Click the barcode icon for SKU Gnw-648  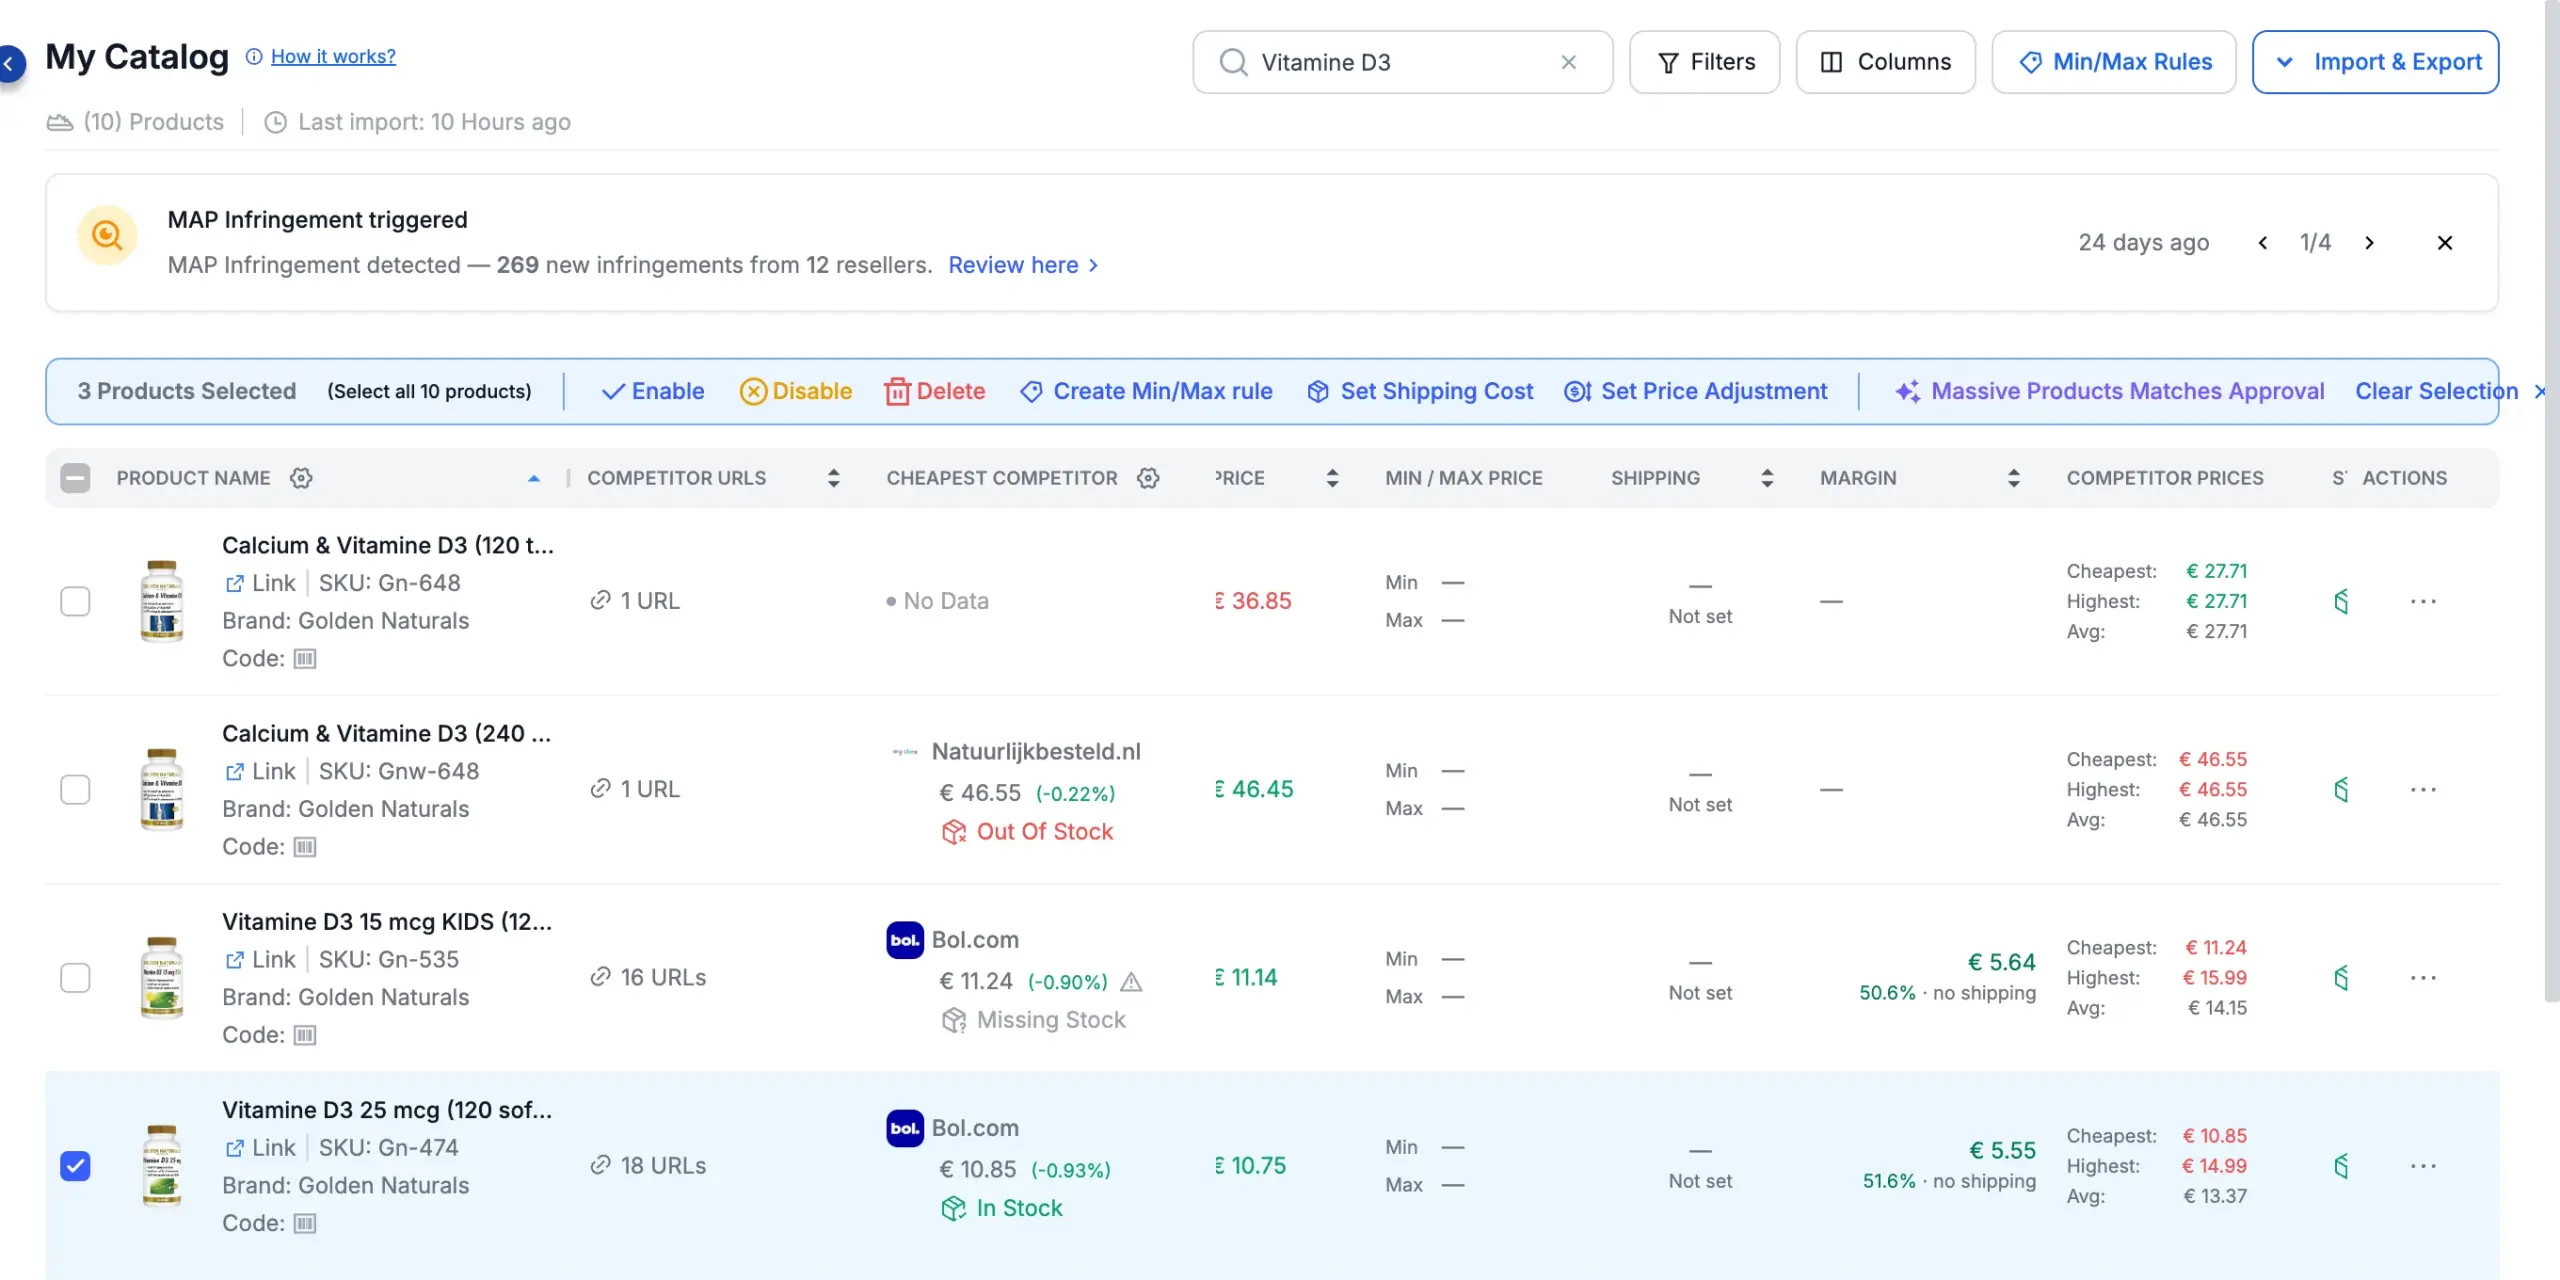pyautogui.click(x=305, y=847)
